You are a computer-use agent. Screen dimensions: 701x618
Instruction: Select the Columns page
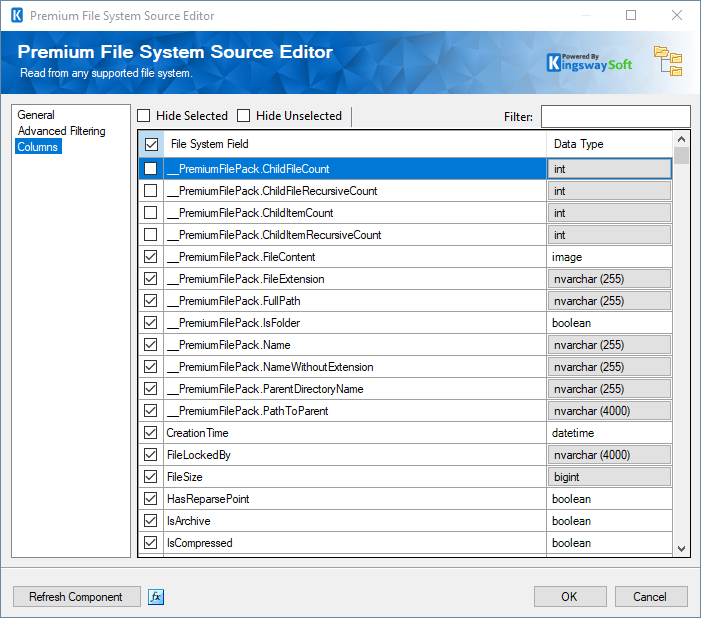[x=38, y=147]
